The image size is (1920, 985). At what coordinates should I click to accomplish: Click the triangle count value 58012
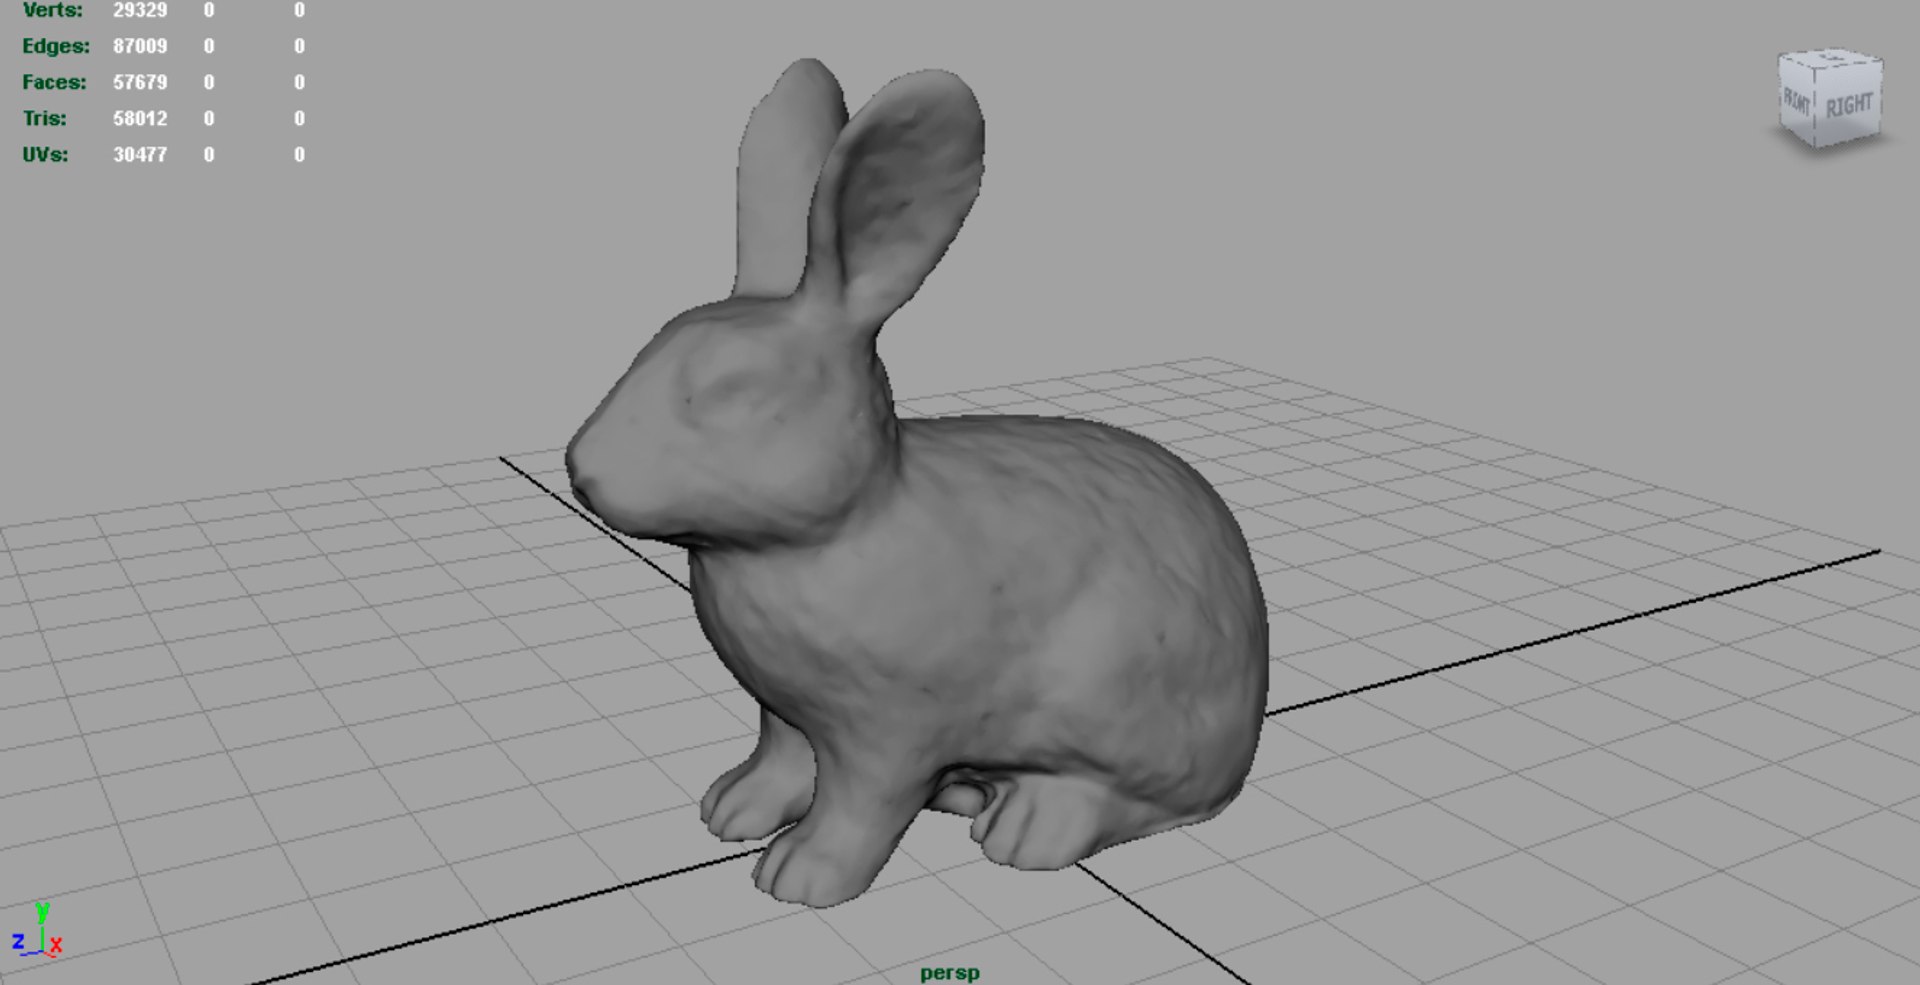point(140,118)
